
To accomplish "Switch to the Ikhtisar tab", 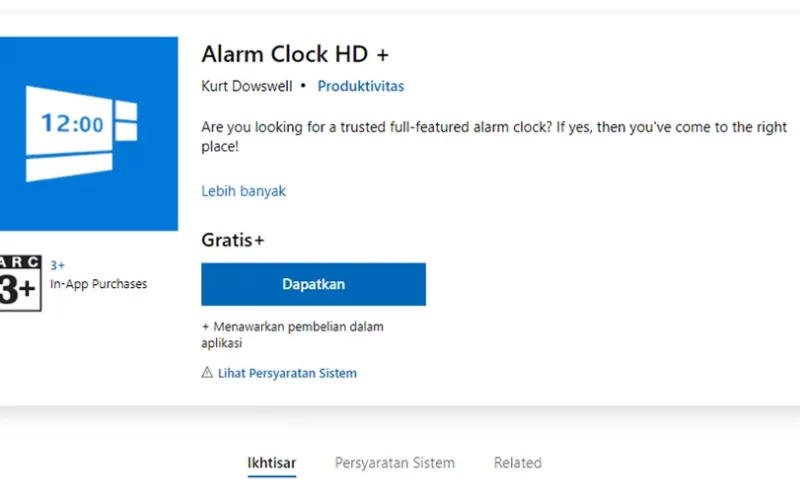I will [x=272, y=463].
